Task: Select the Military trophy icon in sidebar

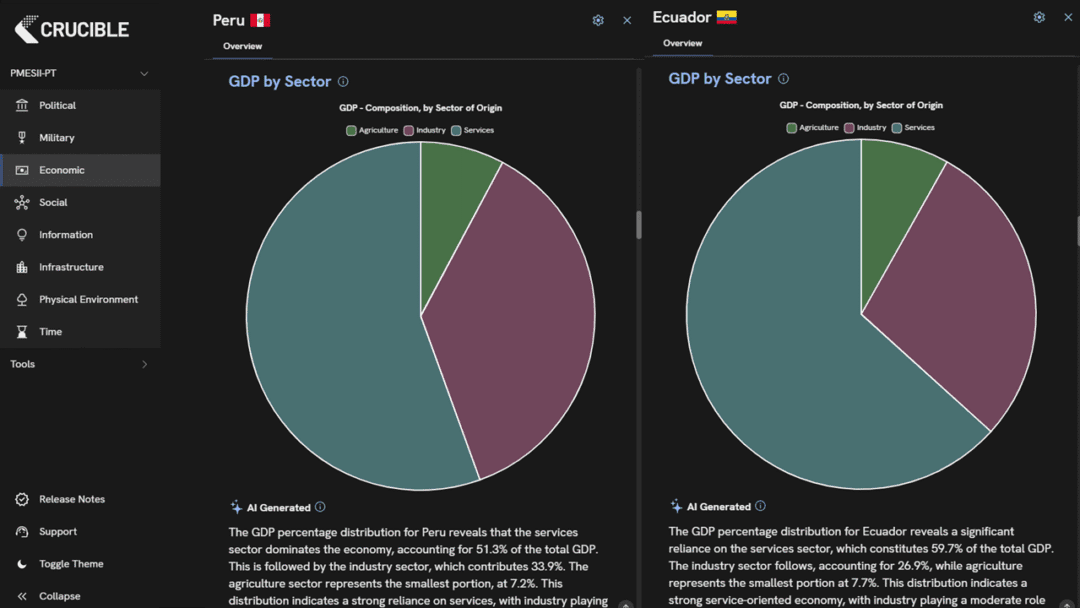Action: pos(22,138)
